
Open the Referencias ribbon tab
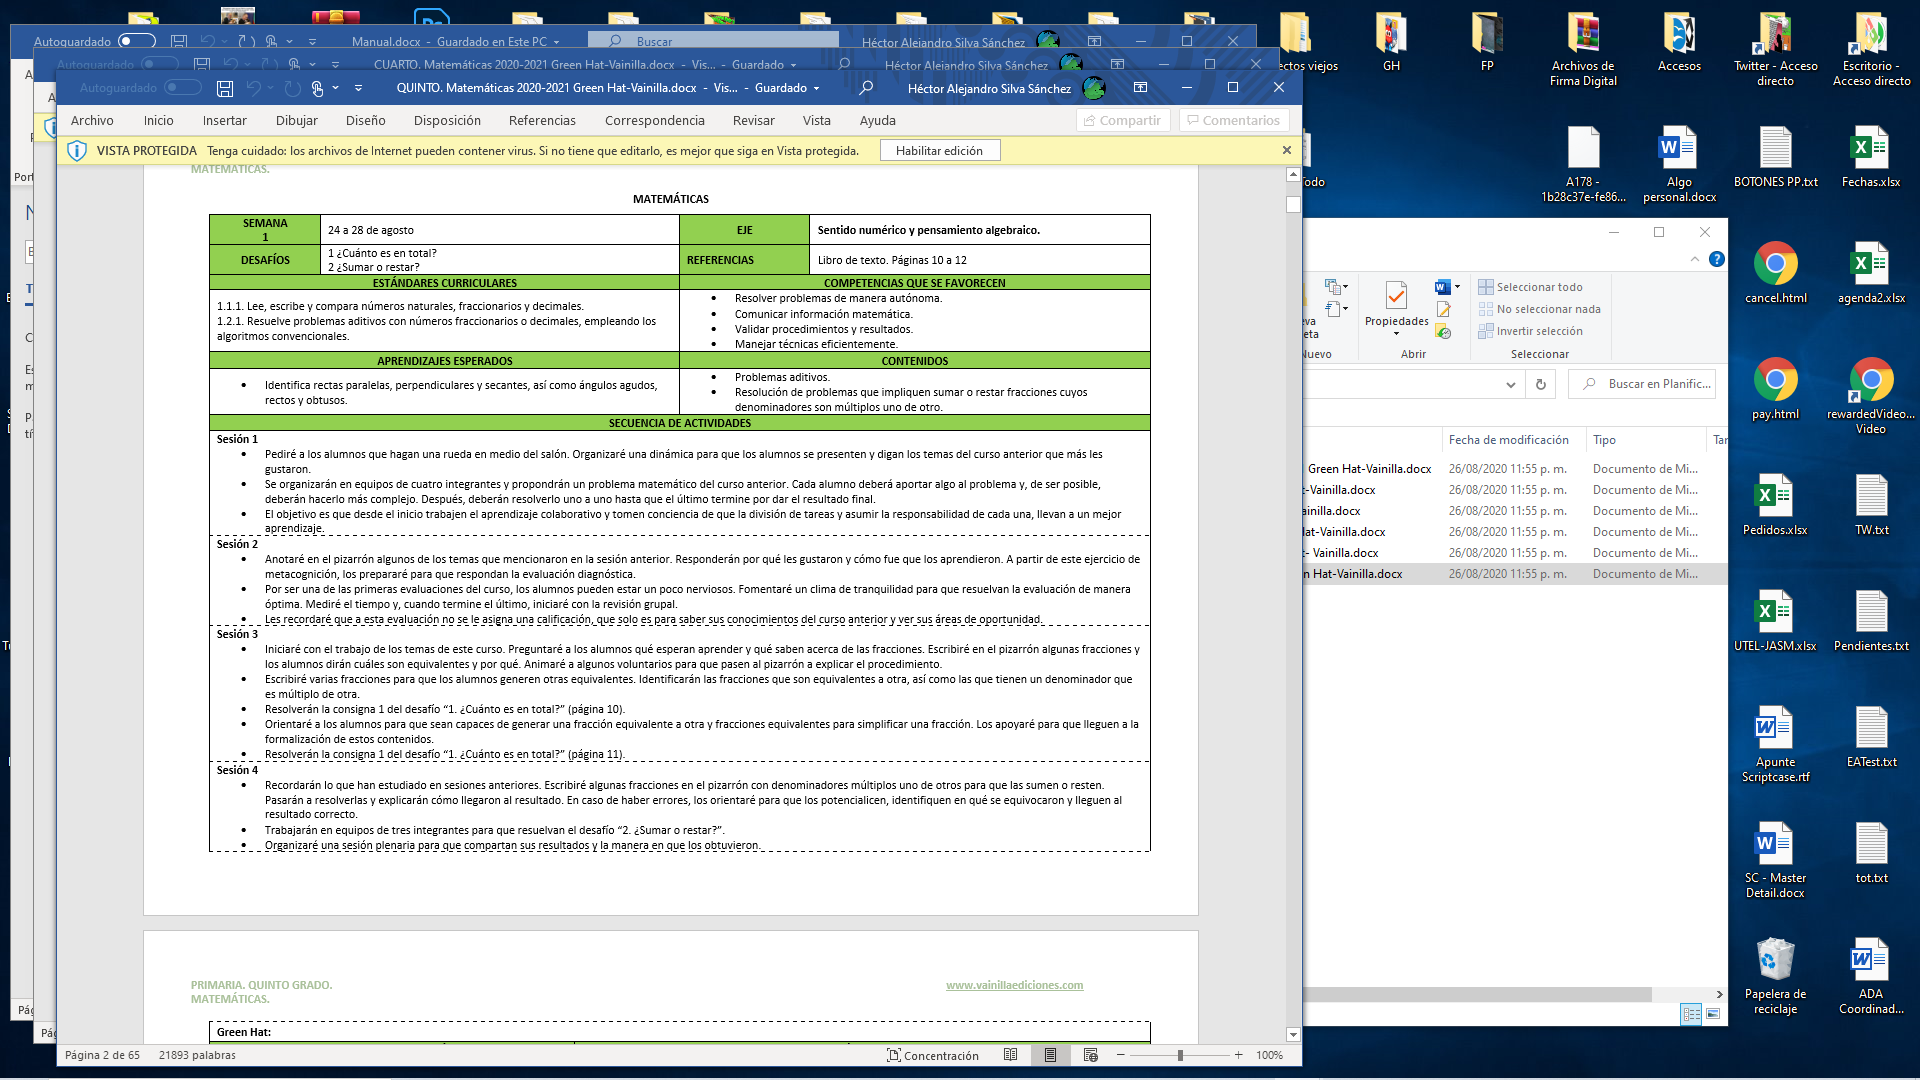[542, 120]
